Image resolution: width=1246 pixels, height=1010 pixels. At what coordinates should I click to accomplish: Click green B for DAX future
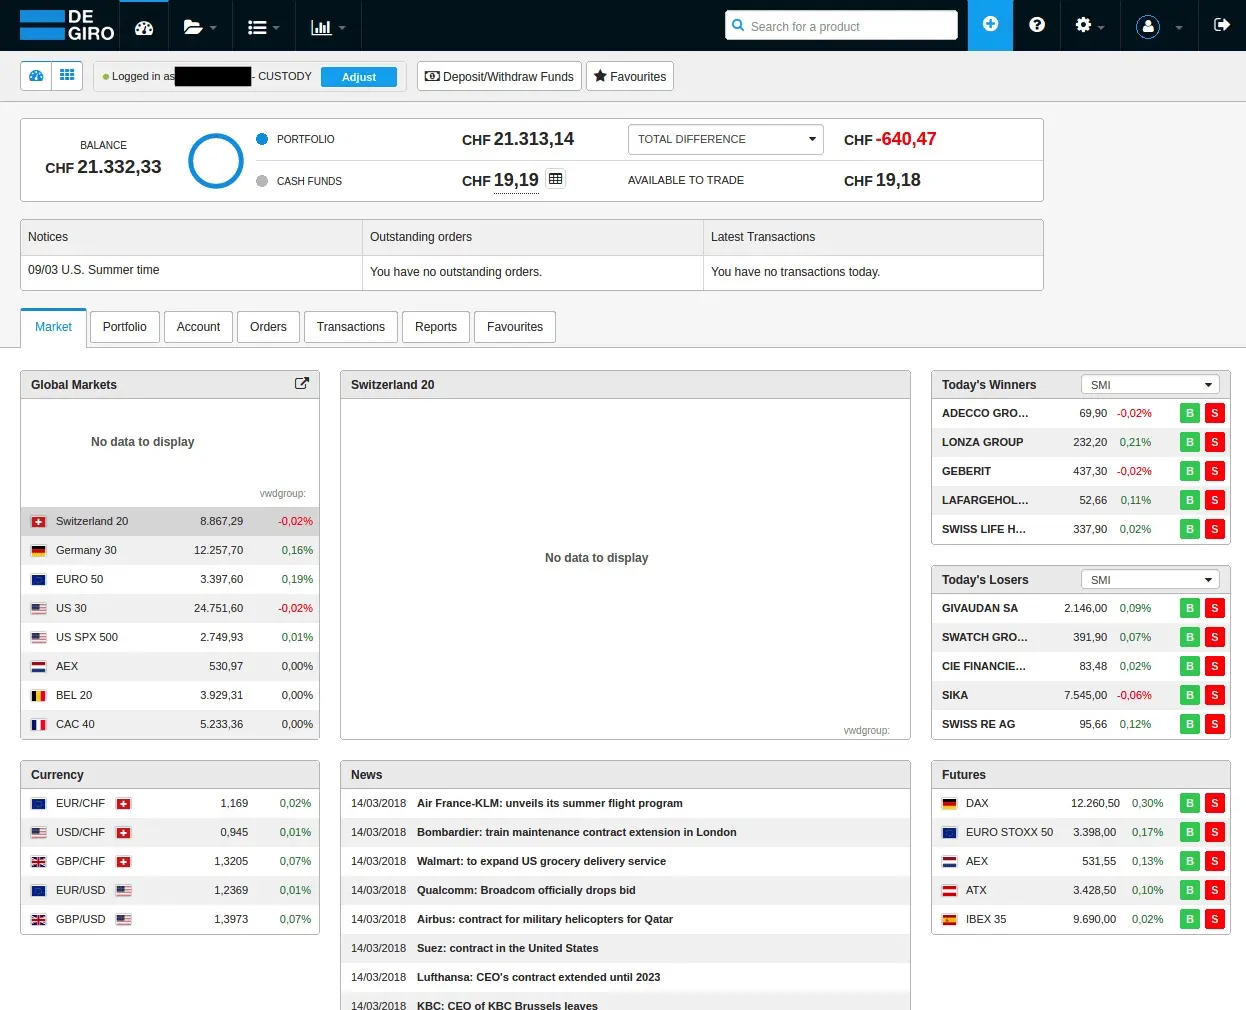1190,803
